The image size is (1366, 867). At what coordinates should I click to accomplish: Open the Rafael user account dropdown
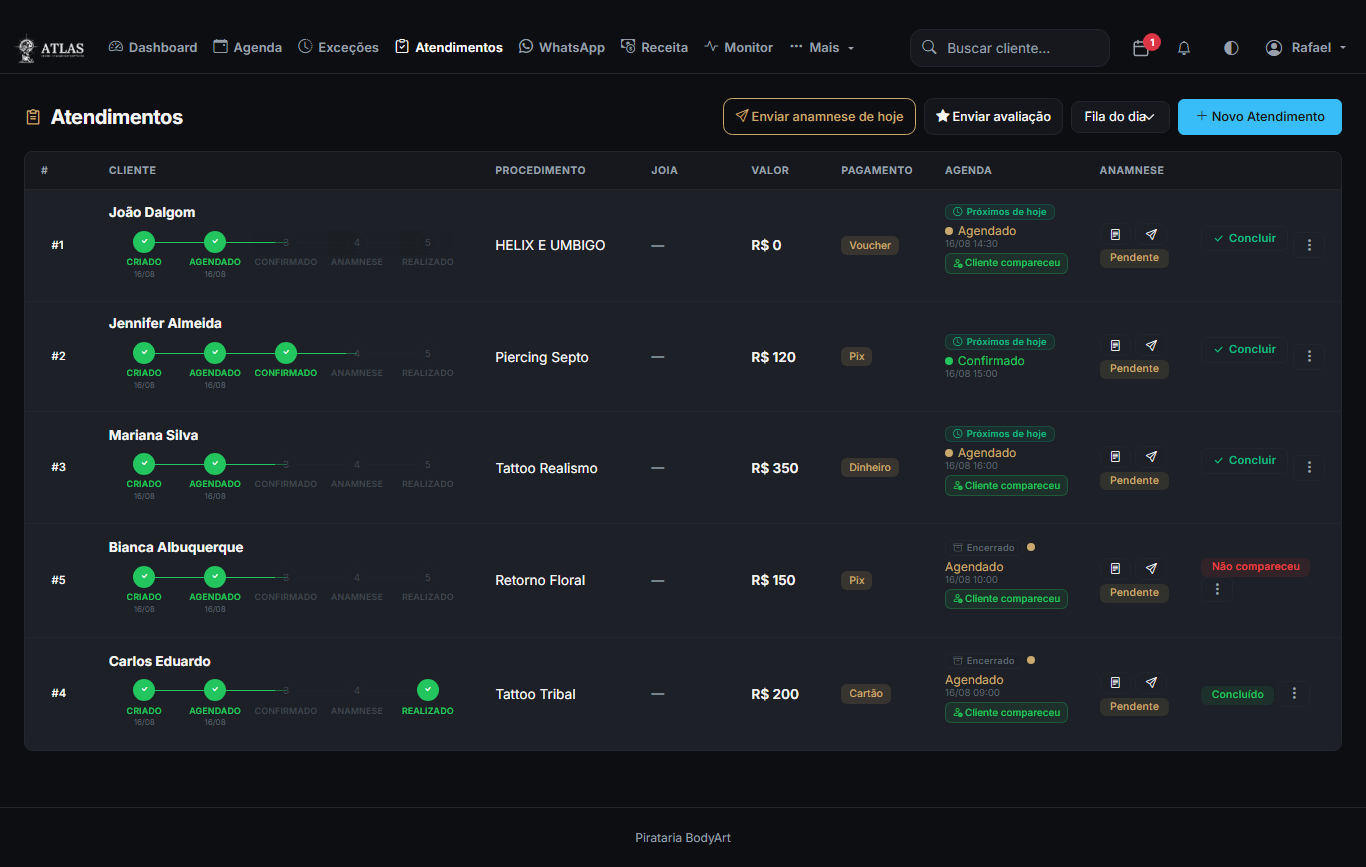[x=1306, y=48]
